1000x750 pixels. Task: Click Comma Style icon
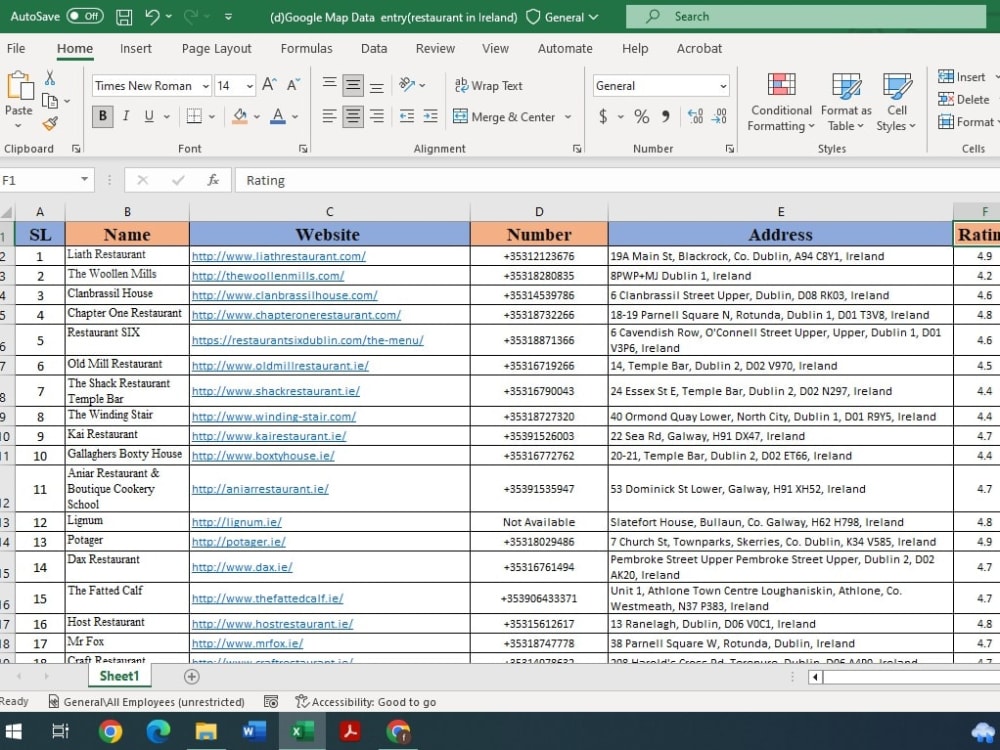pyautogui.click(x=665, y=116)
